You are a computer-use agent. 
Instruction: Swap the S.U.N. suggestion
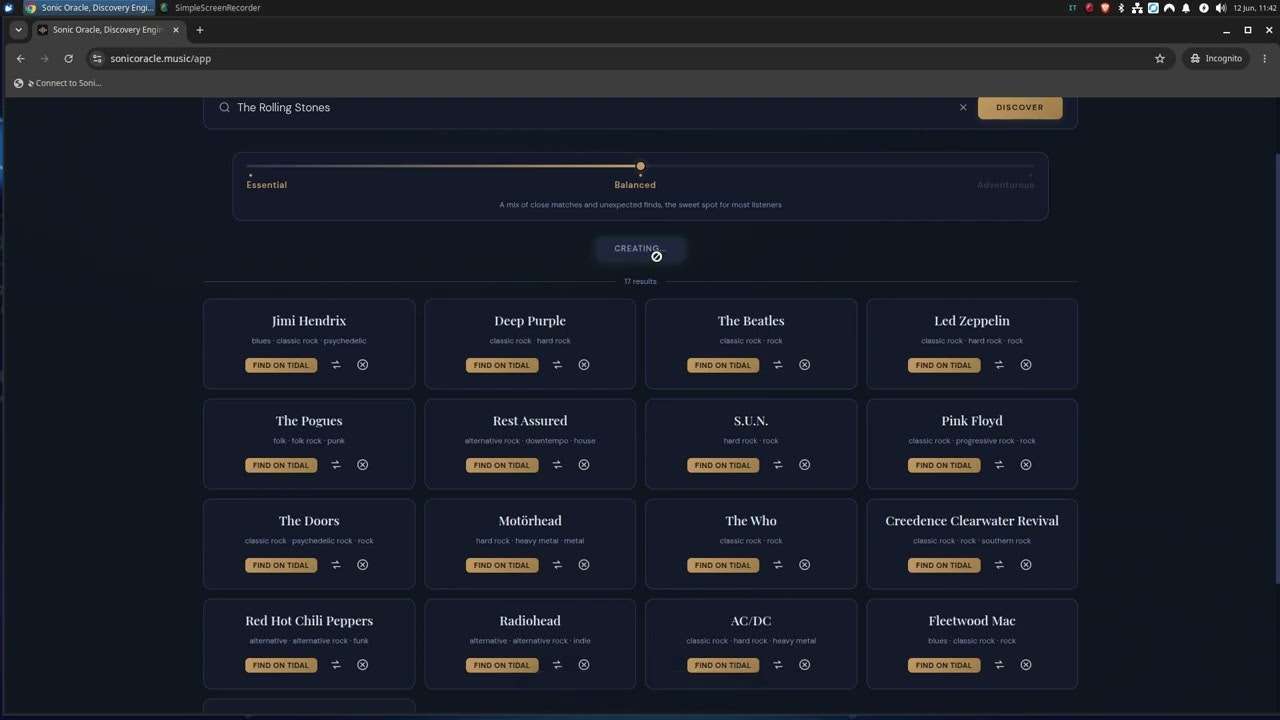(x=778, y=465)
